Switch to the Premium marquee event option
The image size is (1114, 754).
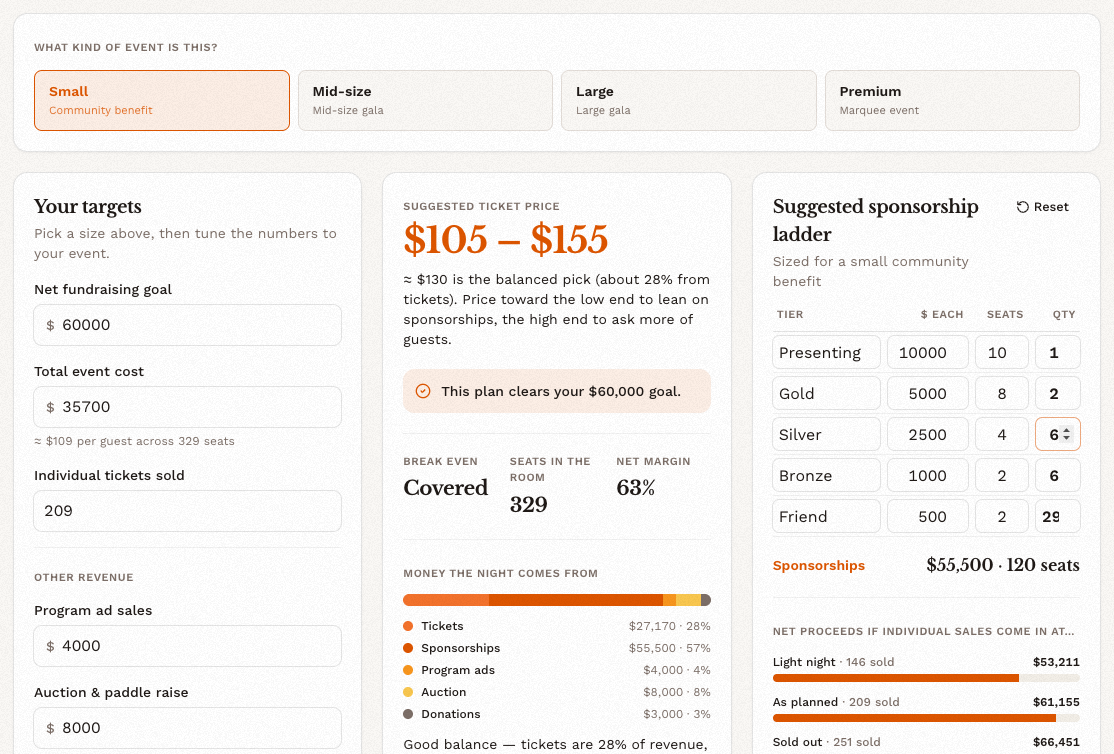952,100
